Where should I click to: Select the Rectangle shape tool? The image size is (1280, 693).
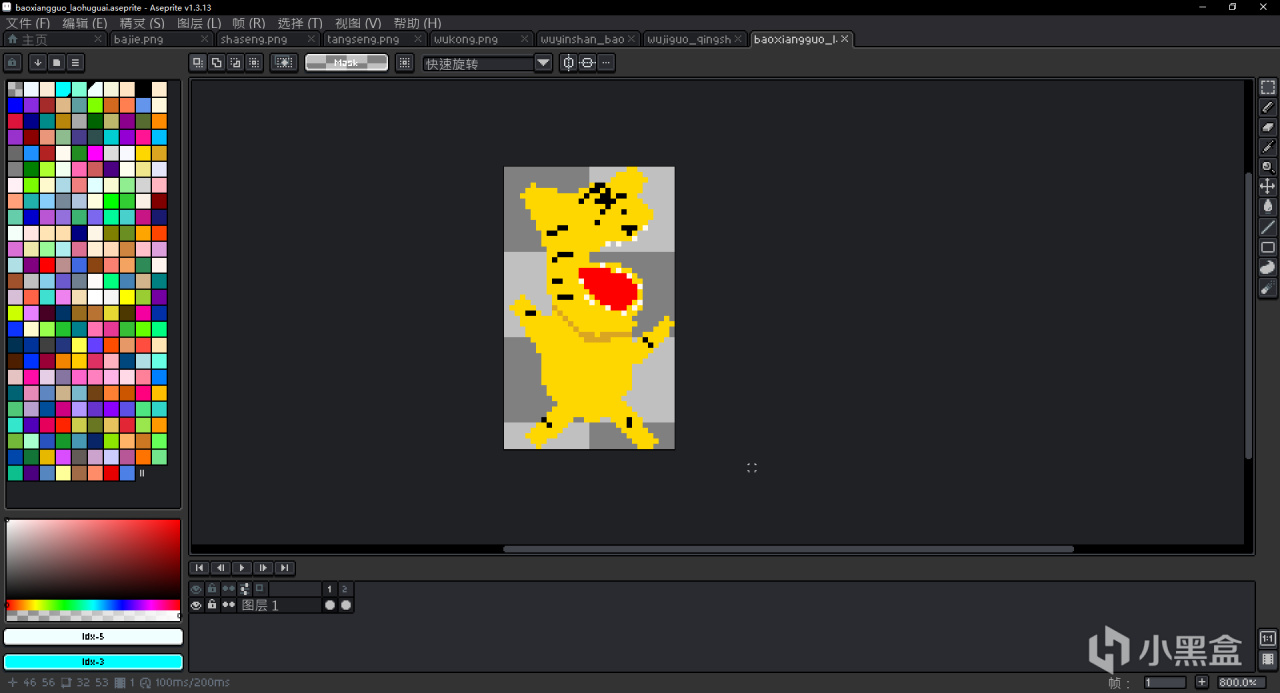[1267, 247]
